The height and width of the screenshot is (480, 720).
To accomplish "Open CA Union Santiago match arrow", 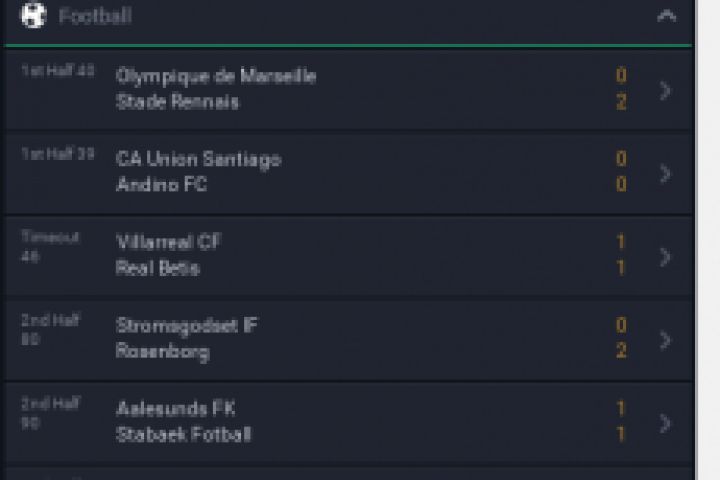I will [666, 173].
